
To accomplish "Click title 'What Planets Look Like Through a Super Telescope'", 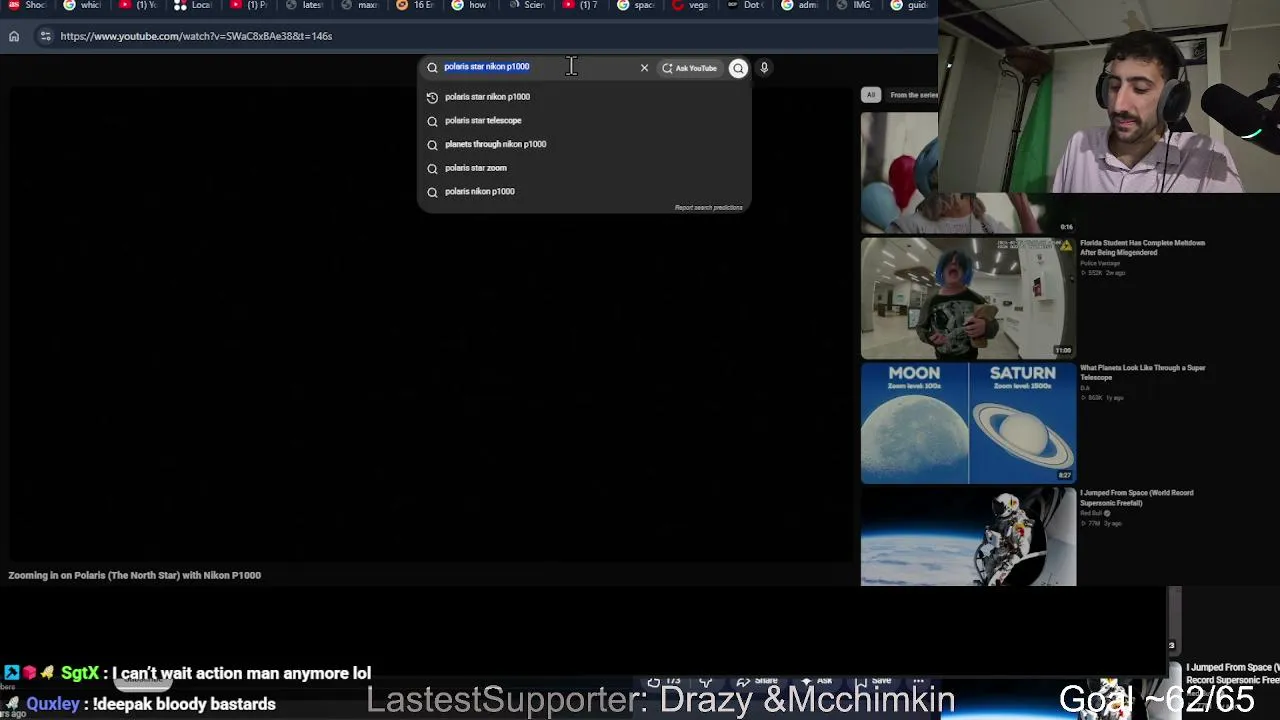I will pyautogui.click(x=1142, y=372).
